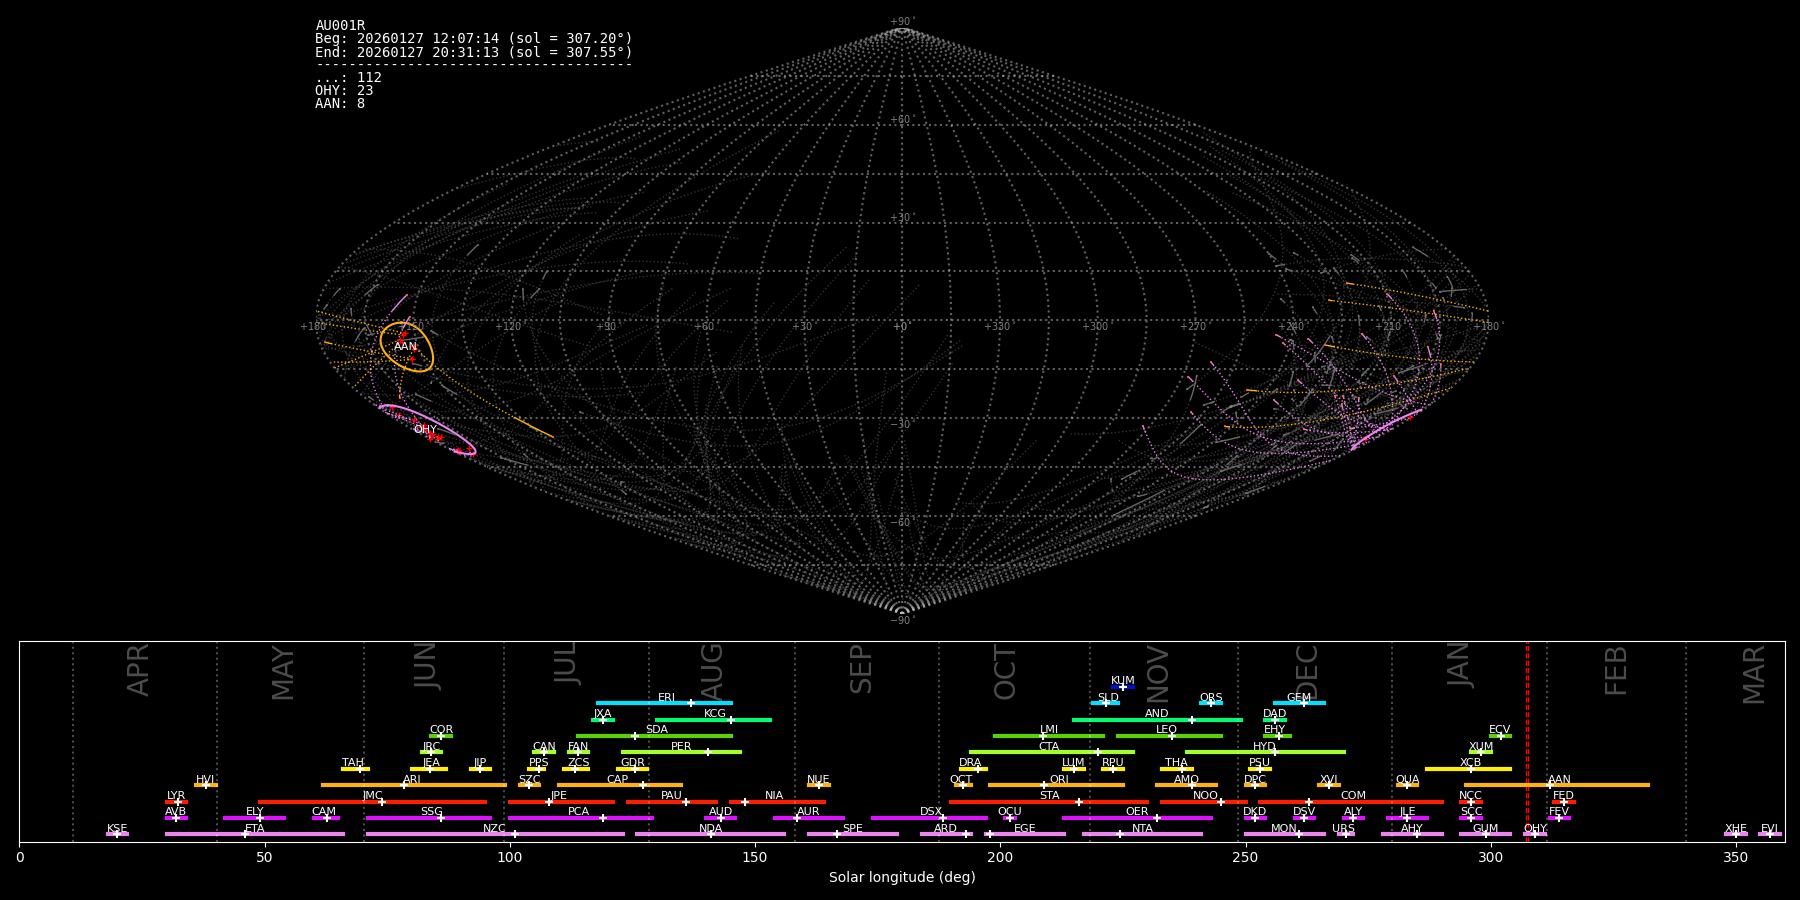Click the DRA shower label in timeline
1800x900 pixels.
pyautogui.click(x=970, y=763)
